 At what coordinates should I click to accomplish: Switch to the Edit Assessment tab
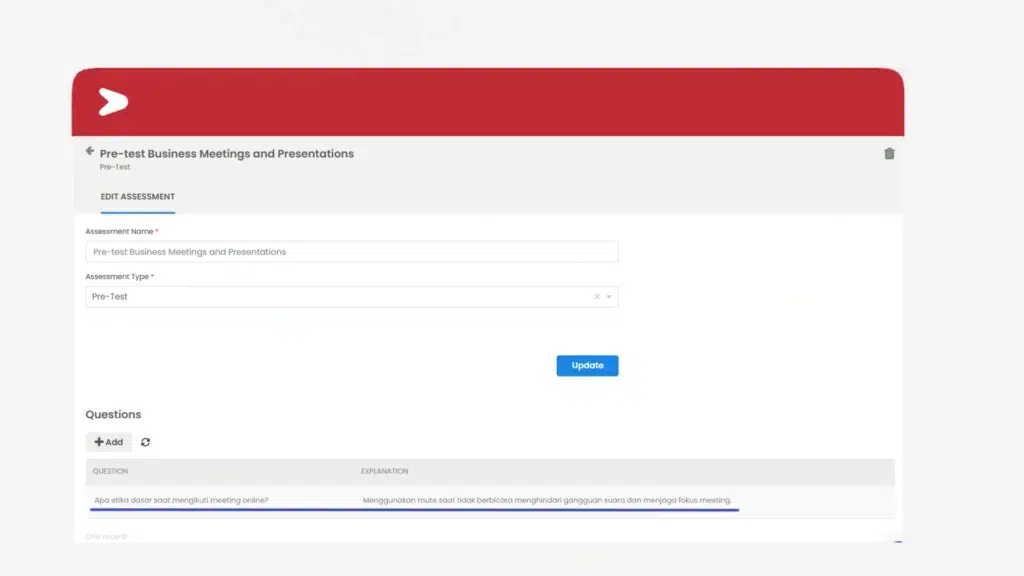pos(138,197)
